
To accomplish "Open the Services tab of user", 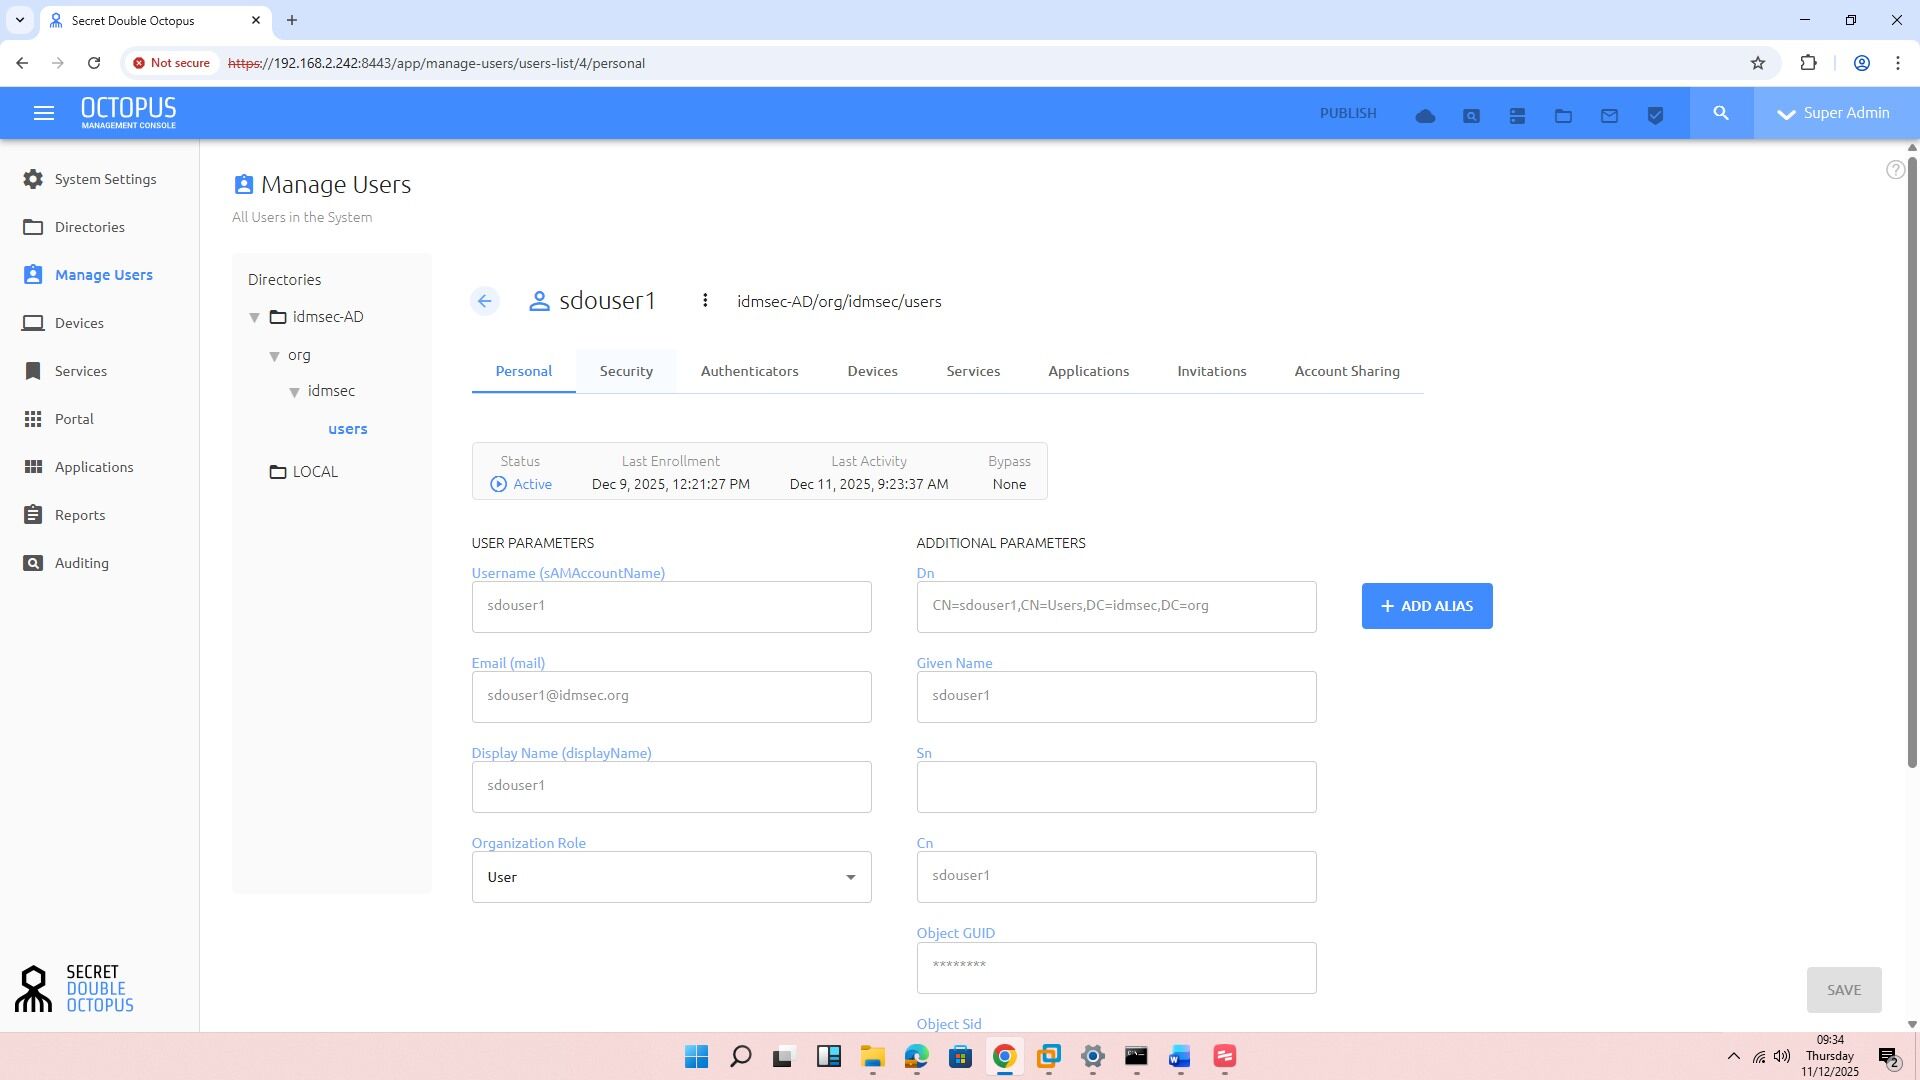I will 973,371.
